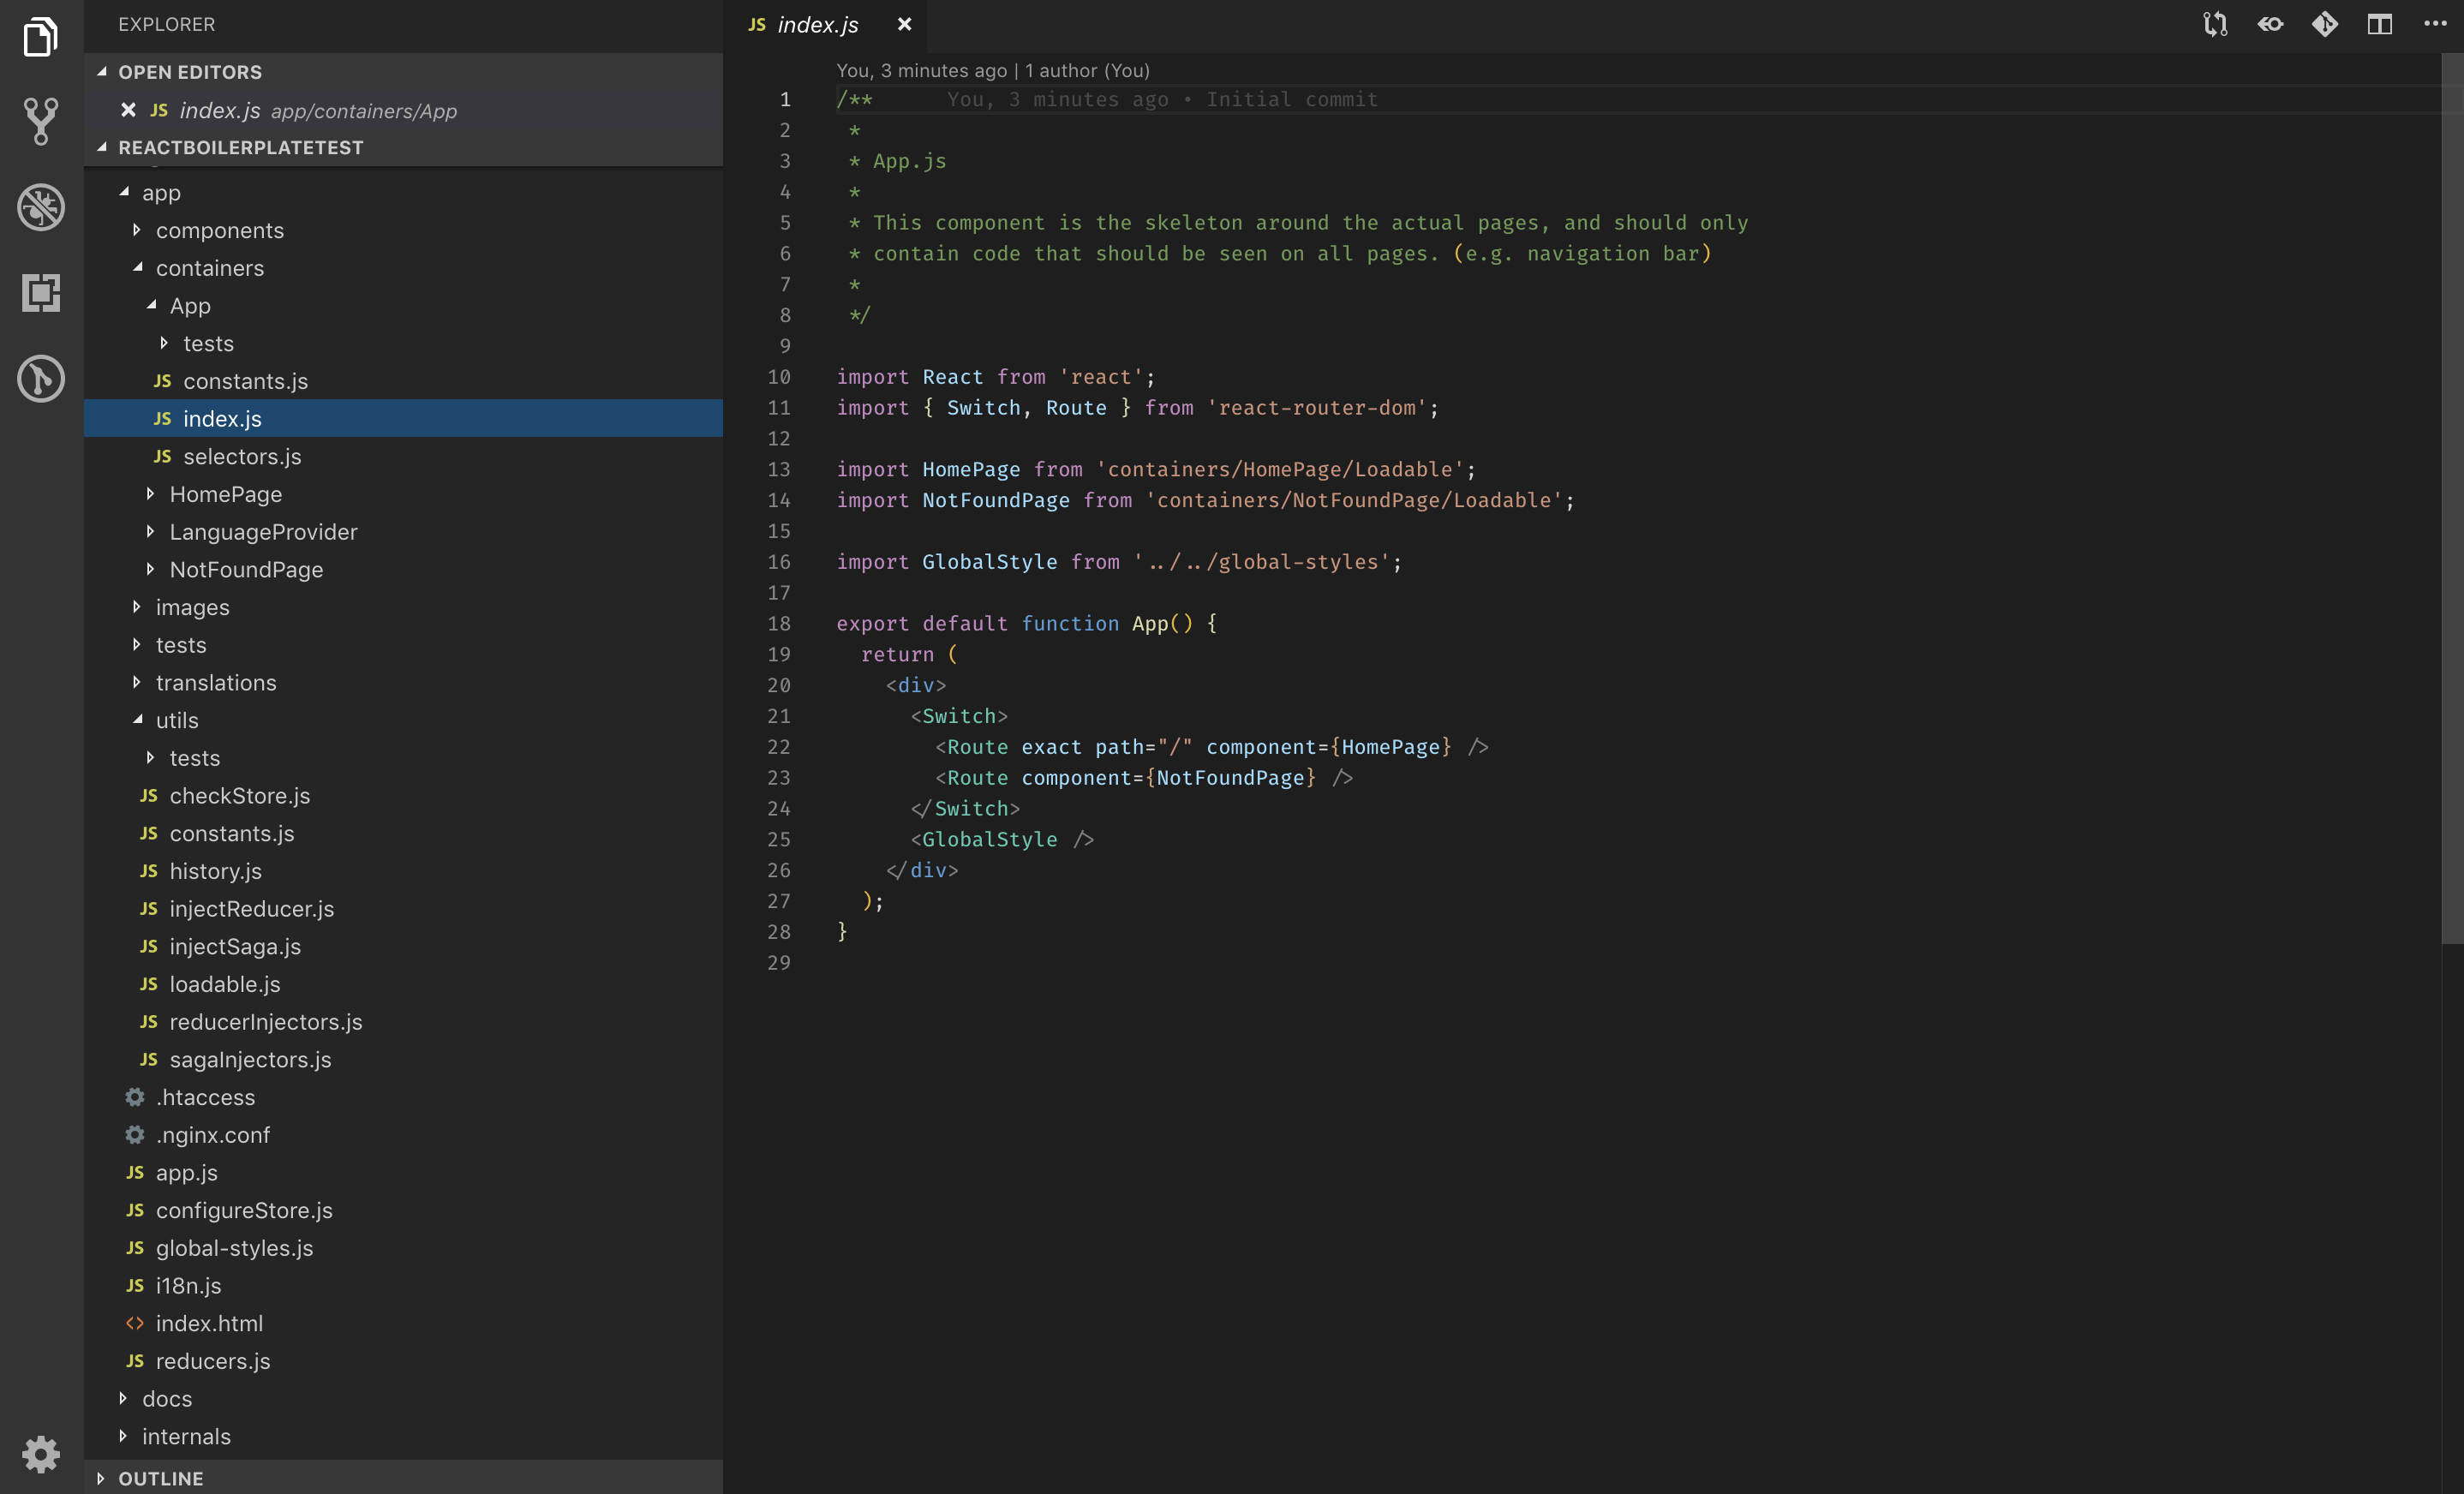This screenshot has width=2464, height=1494.
Task: Select the Extensions icon in the activity bar
Action: tap(41, 293)
